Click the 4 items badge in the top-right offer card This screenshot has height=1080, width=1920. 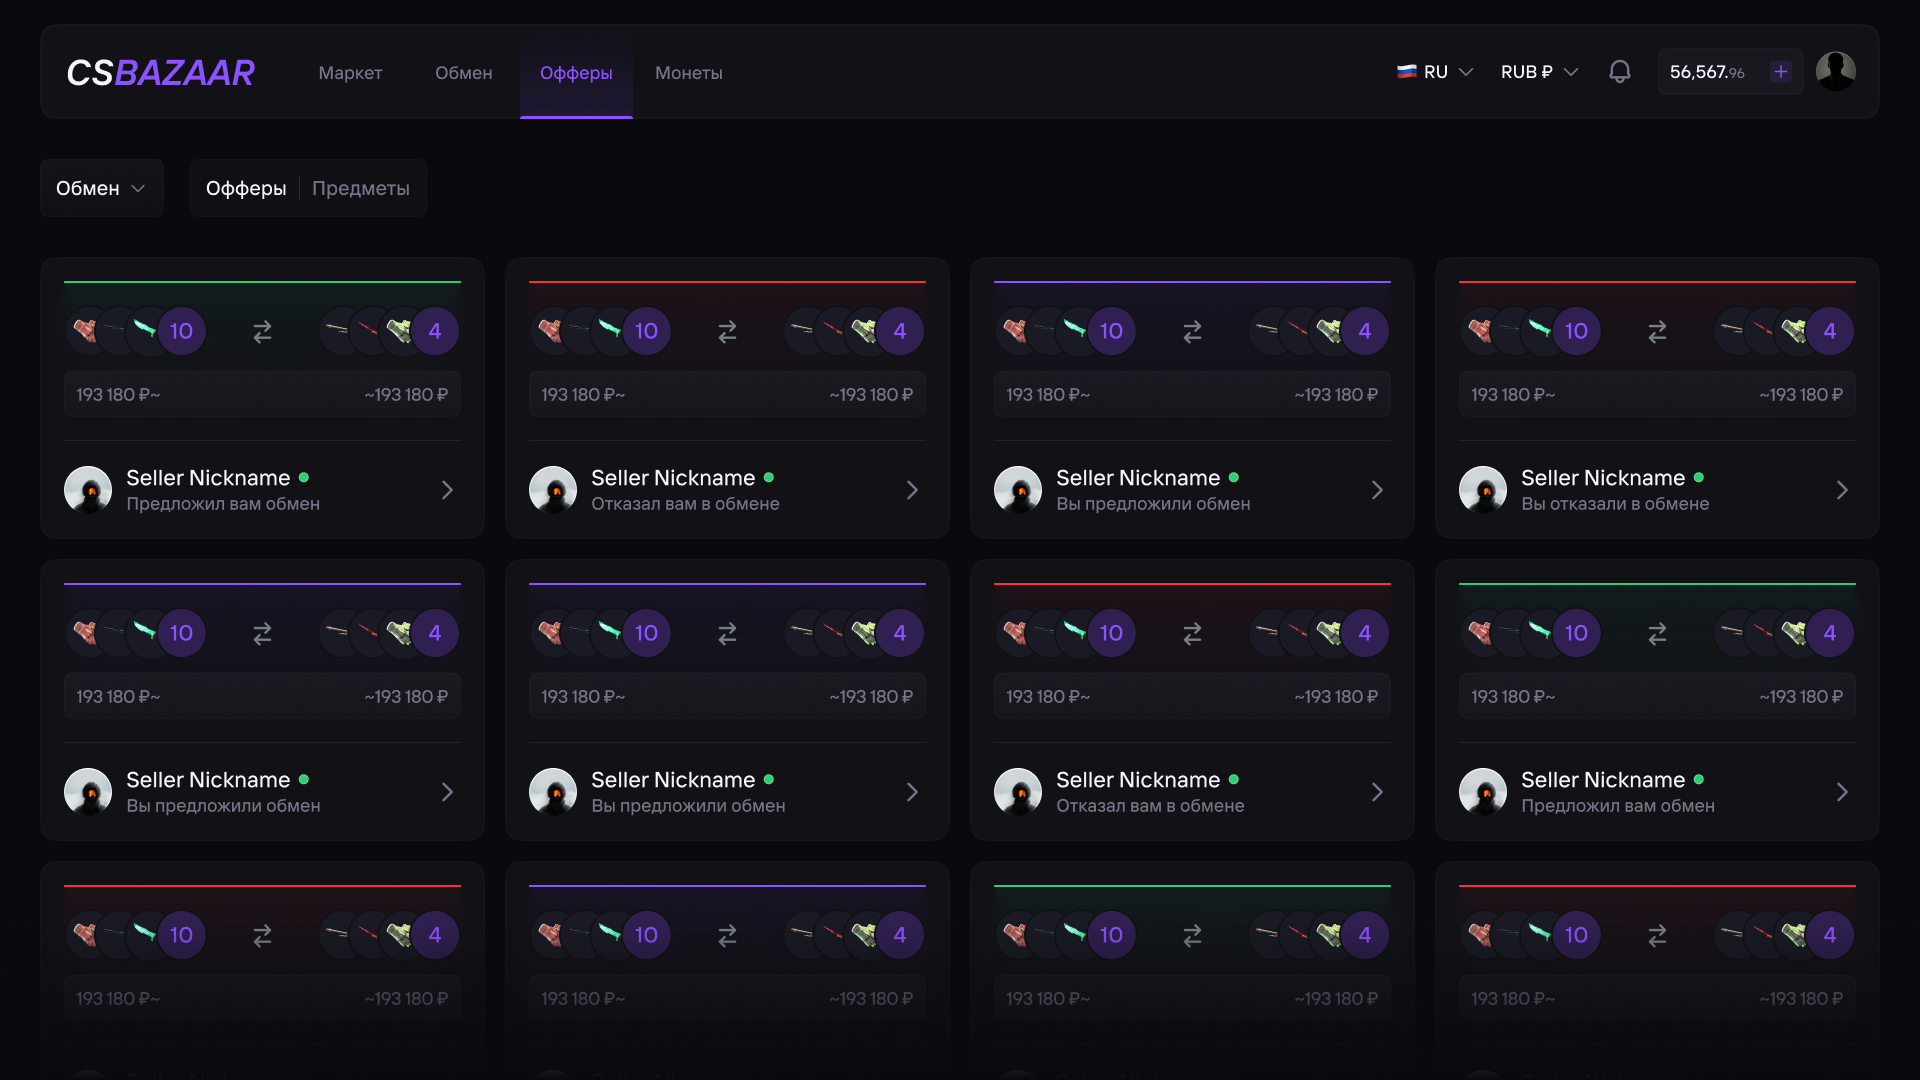[1829, 332]
